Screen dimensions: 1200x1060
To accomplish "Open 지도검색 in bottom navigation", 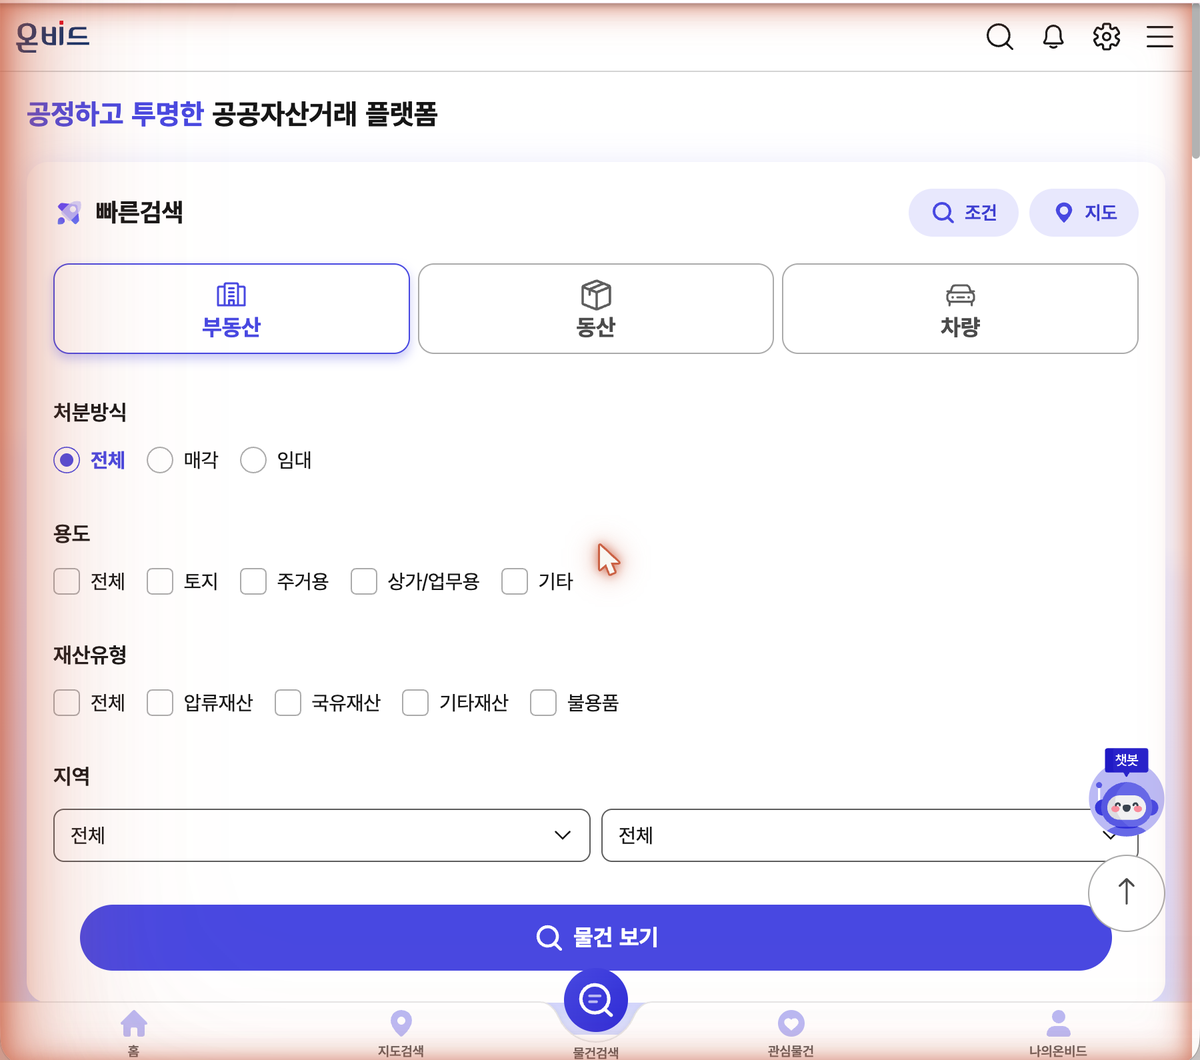I will [400, 1033].
